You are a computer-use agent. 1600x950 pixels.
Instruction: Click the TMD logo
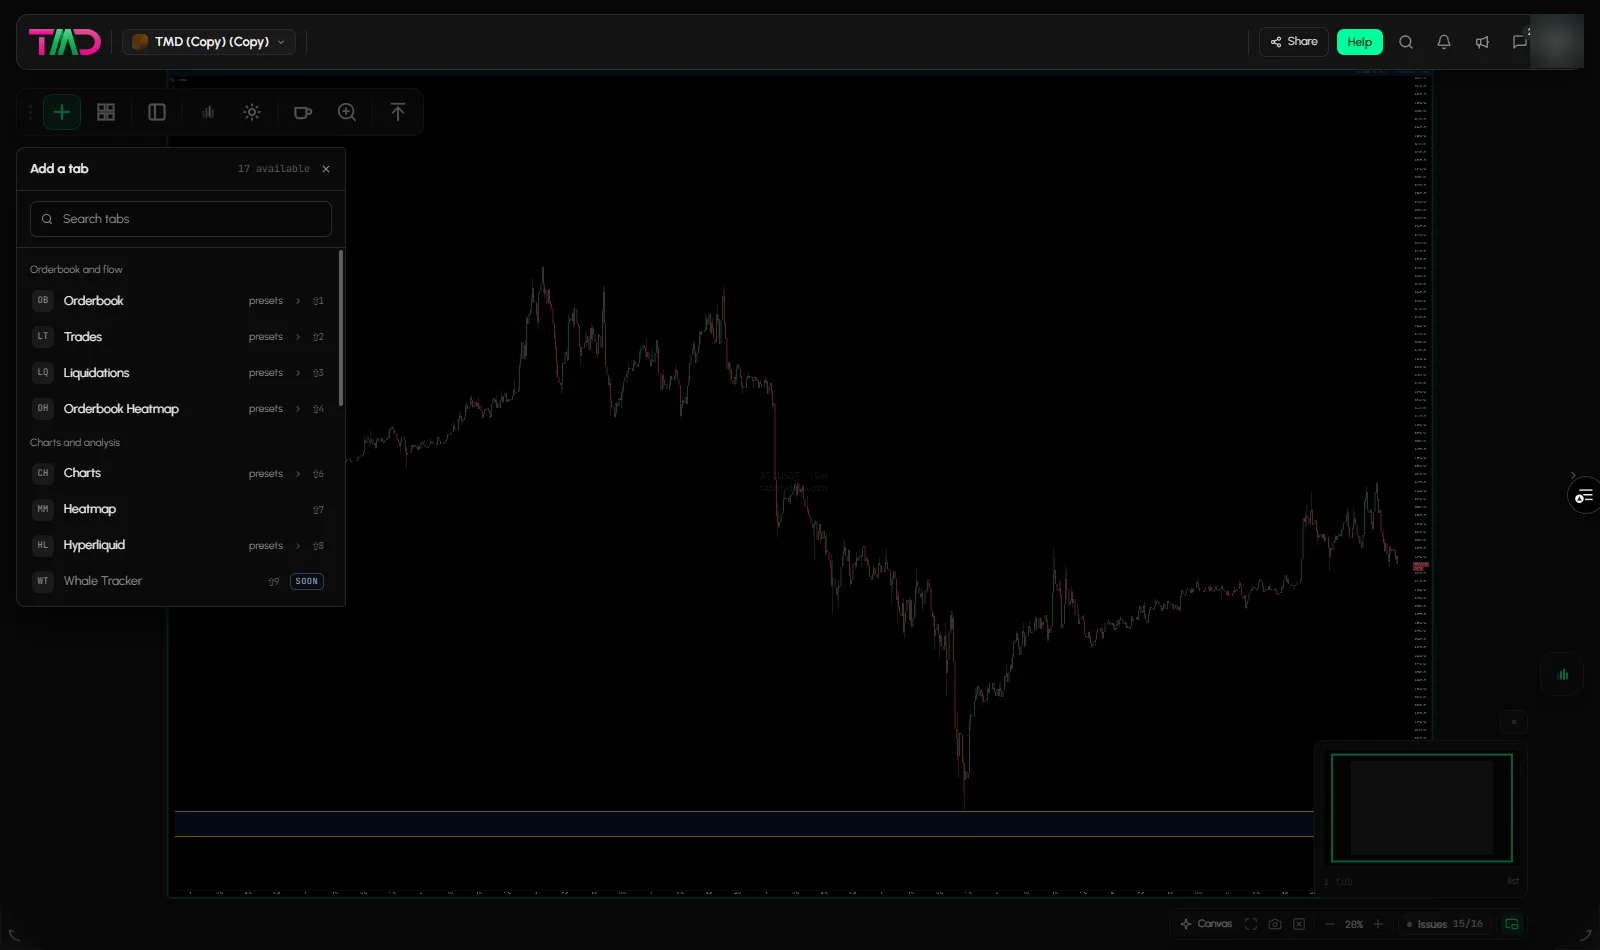[65, 42]
